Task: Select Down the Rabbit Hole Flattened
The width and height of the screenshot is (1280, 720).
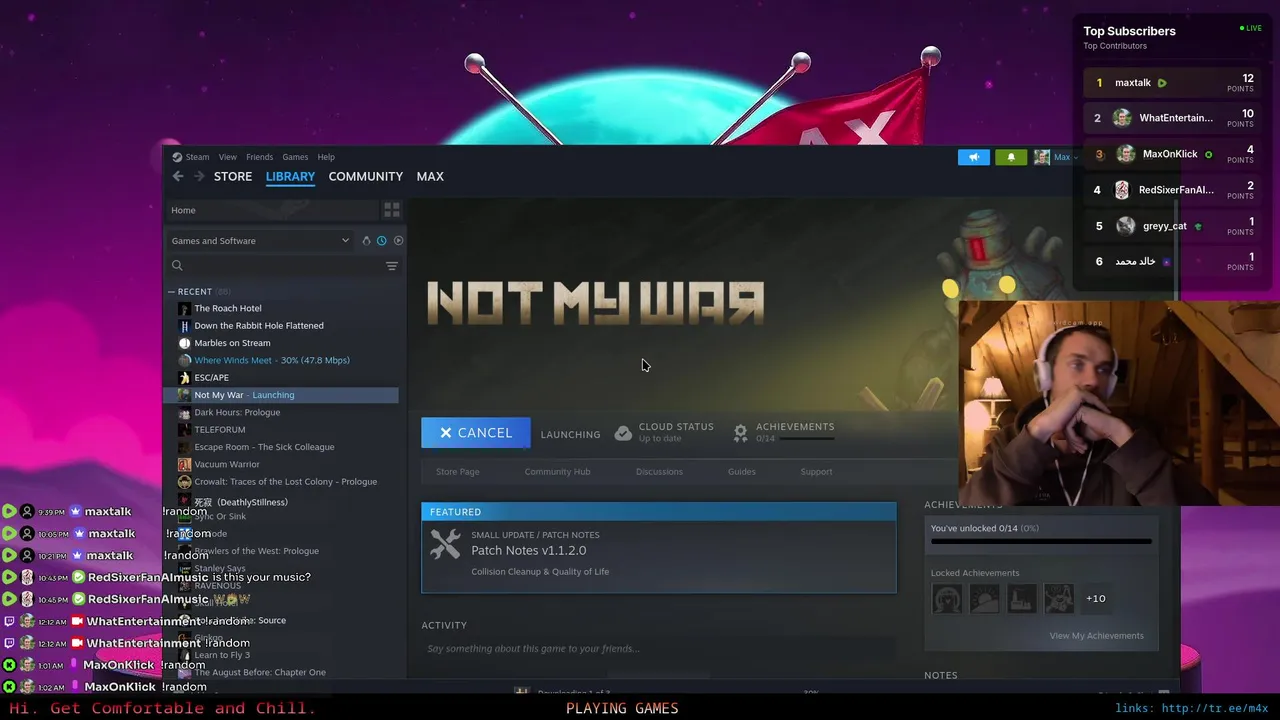Action: [259, 326]
